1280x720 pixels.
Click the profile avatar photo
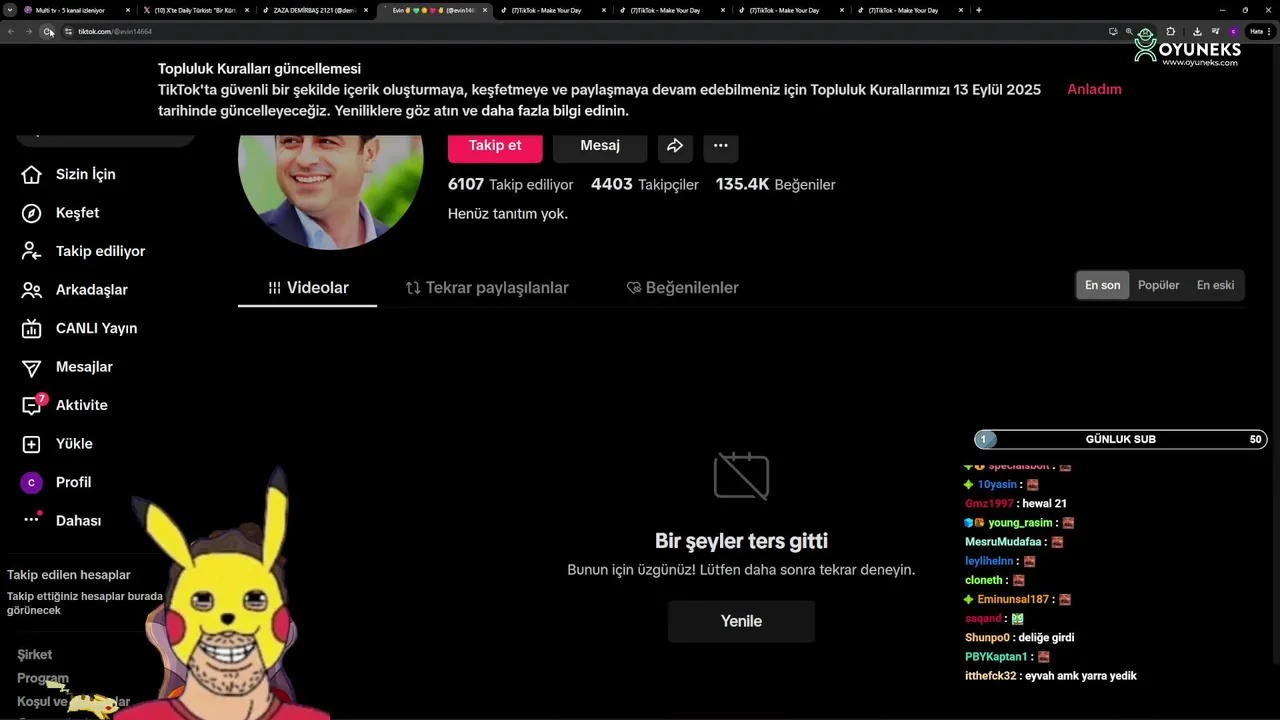(x=330, y=190)
